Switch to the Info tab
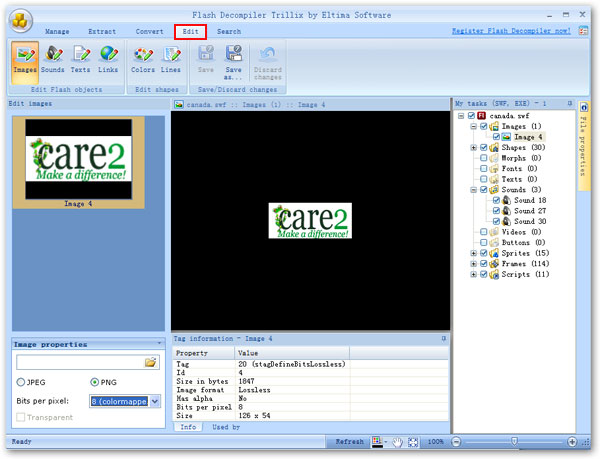 pos(188,427)
